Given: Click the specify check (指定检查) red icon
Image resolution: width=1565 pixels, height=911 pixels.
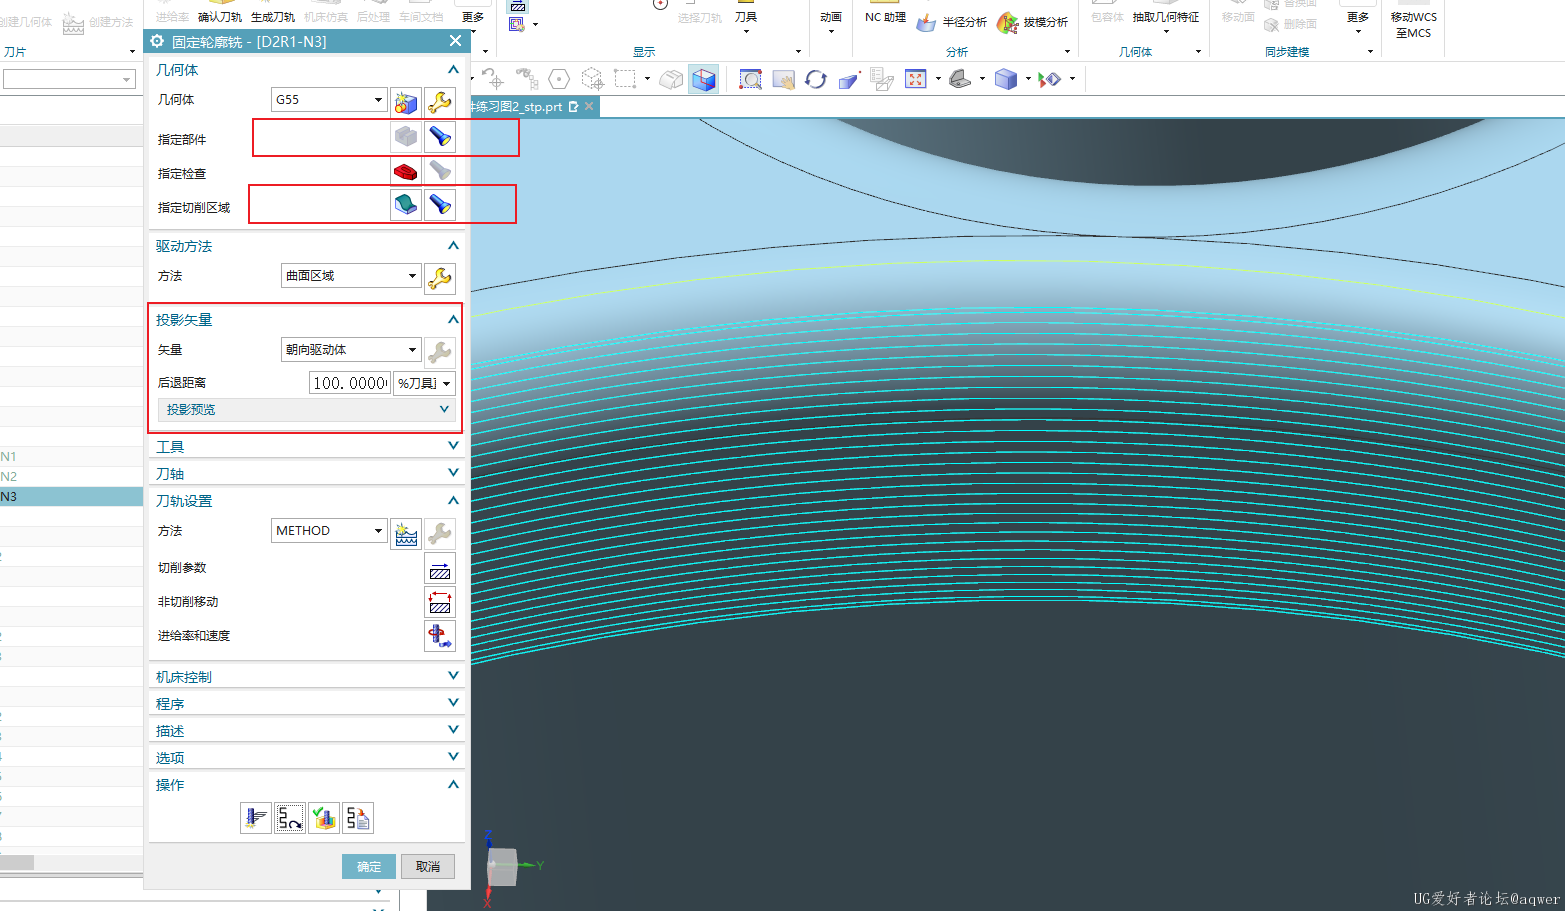Looking at the screenshot, I should pos(405,171).
